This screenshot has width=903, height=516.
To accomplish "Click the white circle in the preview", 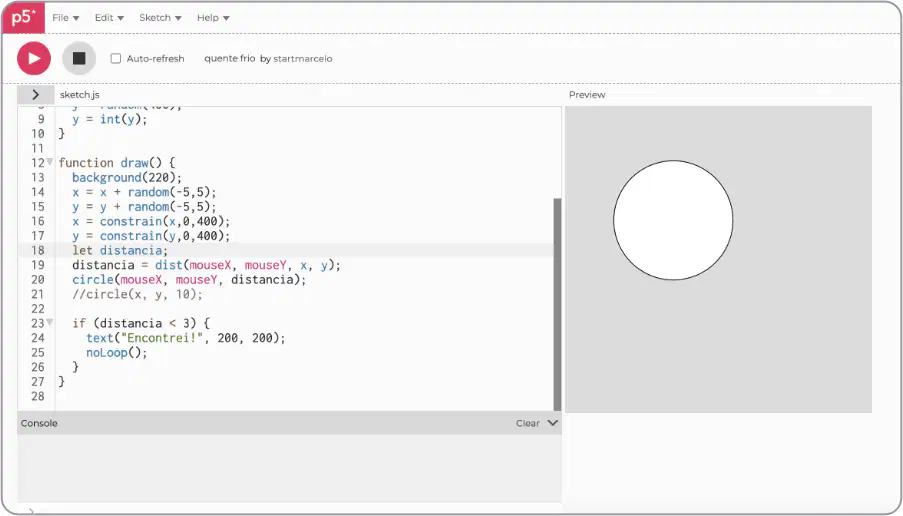I will [673, 220].
